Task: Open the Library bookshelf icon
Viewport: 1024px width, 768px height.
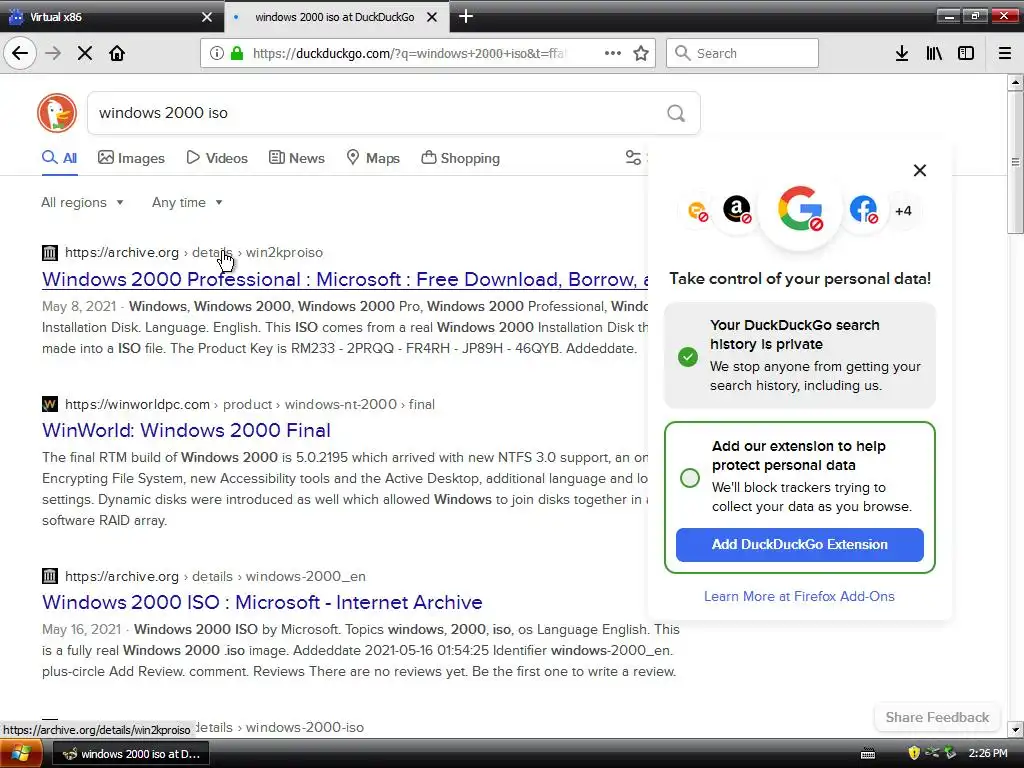Action: tap(934, 53)
